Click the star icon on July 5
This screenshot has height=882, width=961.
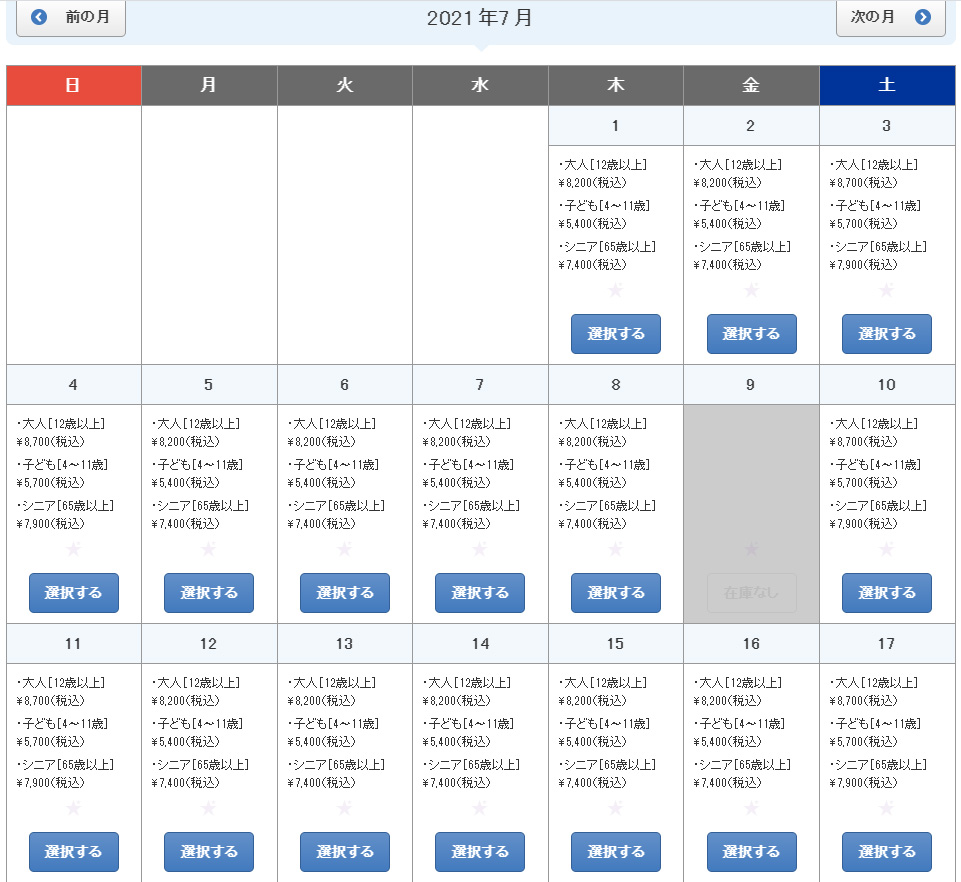coord(208,549)
